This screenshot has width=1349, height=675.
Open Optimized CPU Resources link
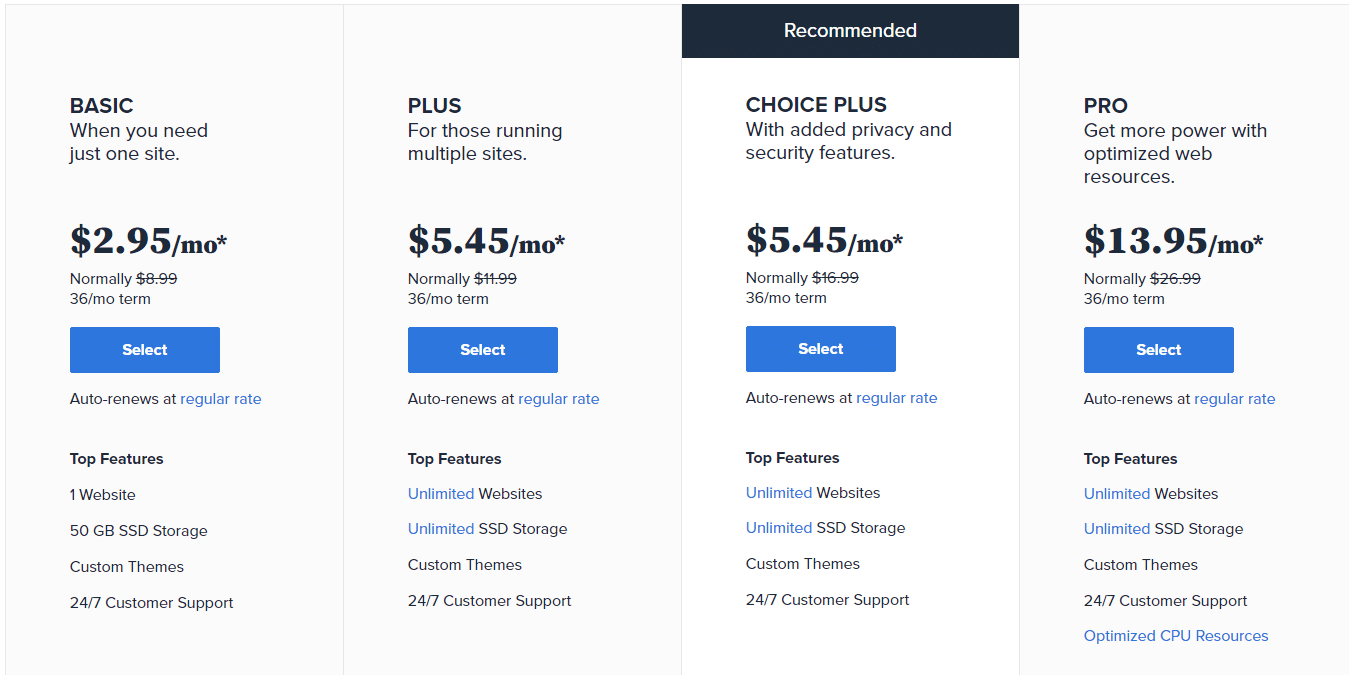(1176, 636)
